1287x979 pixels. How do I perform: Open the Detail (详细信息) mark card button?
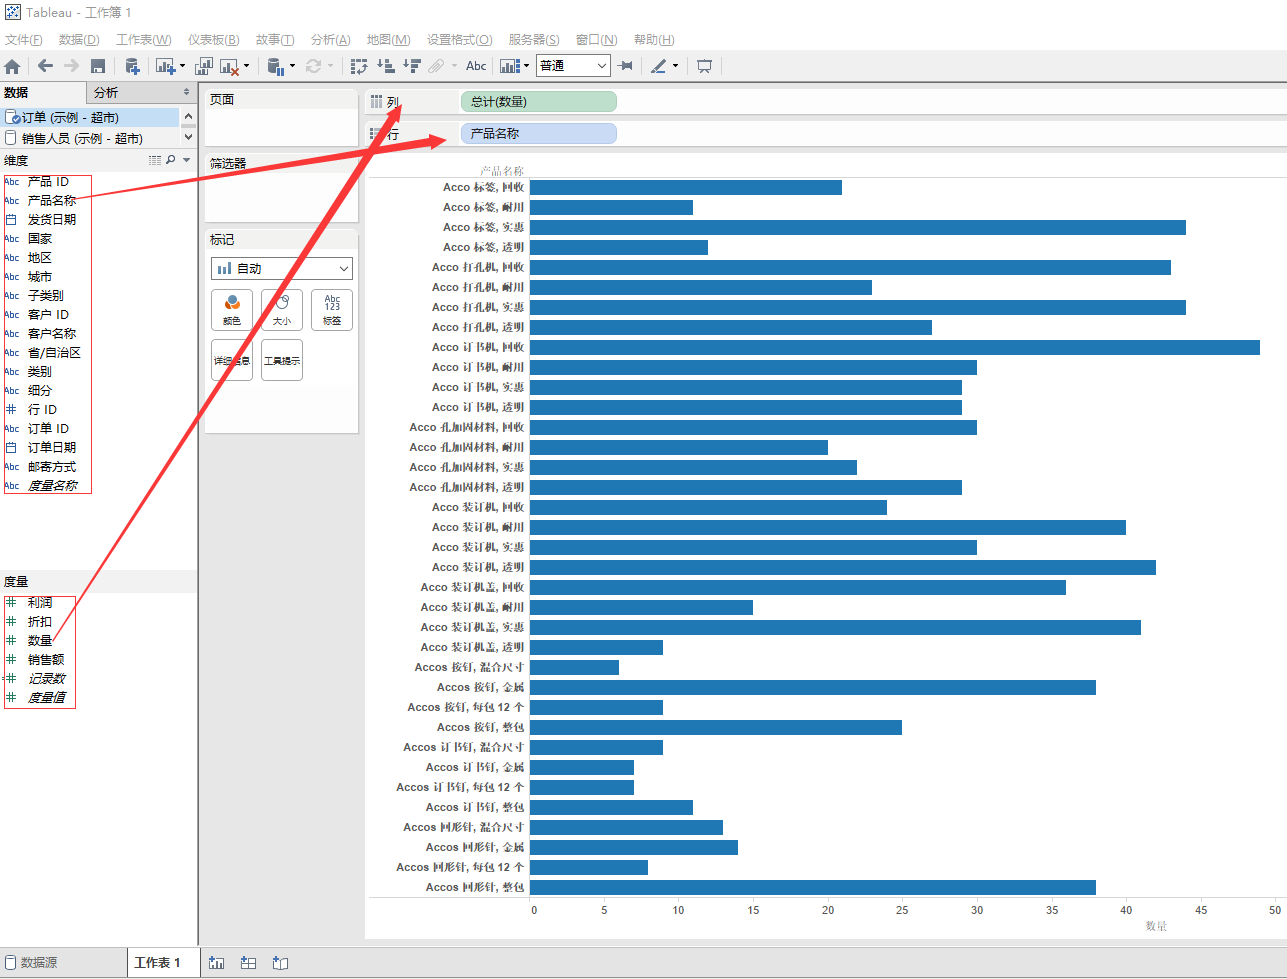[x=232, y=360]
